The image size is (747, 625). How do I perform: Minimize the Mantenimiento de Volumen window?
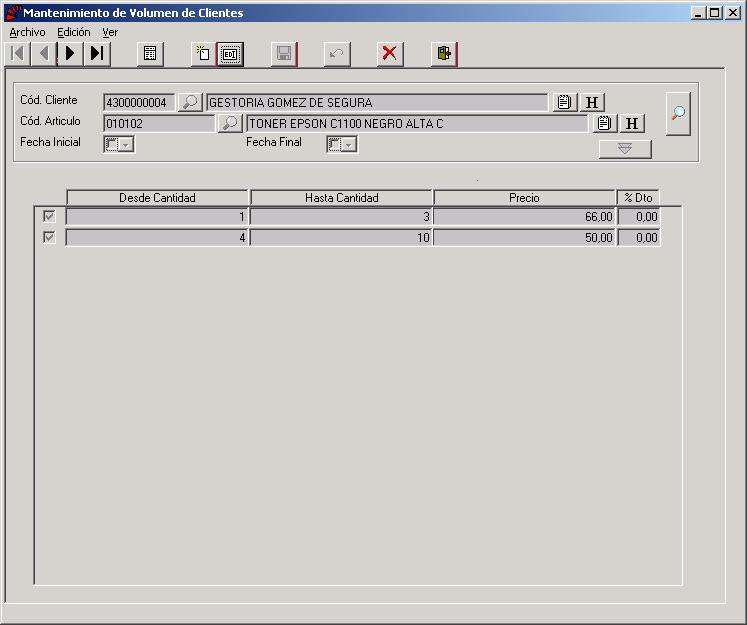click(x=698, y=13)
